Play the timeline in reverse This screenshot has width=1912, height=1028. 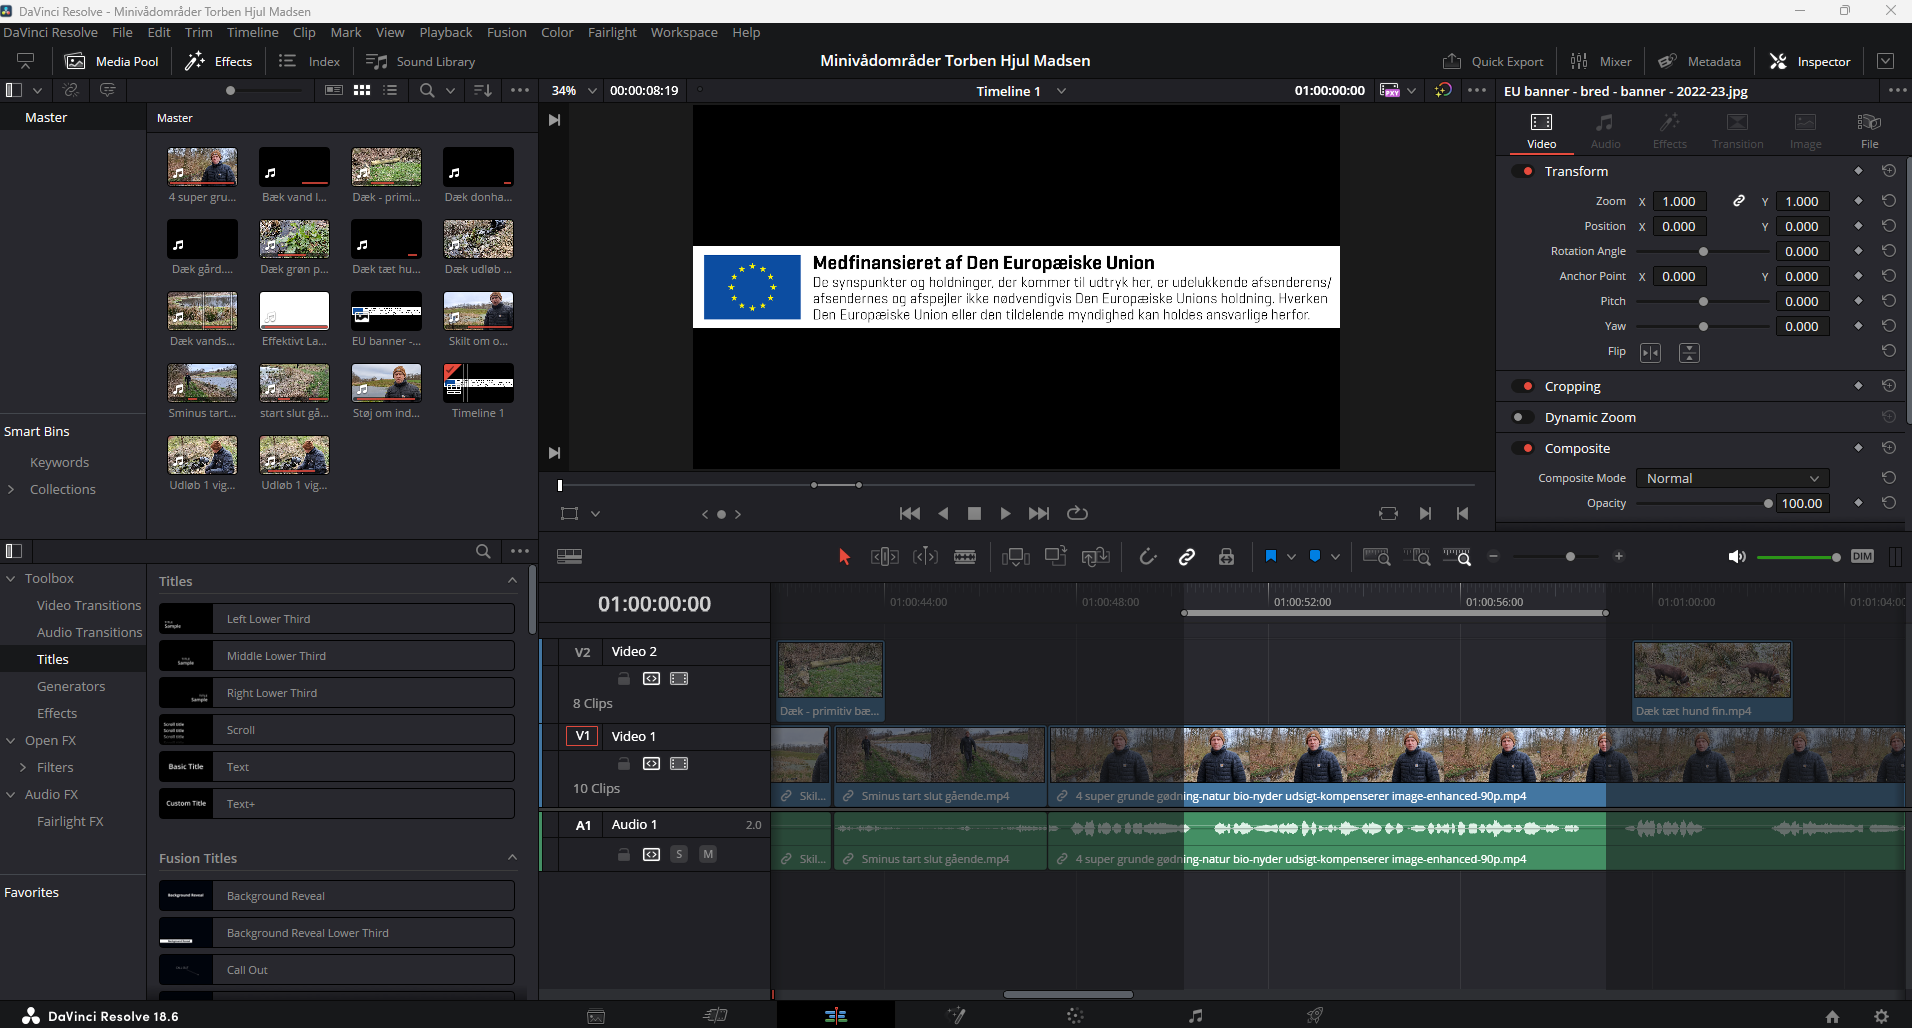pos(943,514)
